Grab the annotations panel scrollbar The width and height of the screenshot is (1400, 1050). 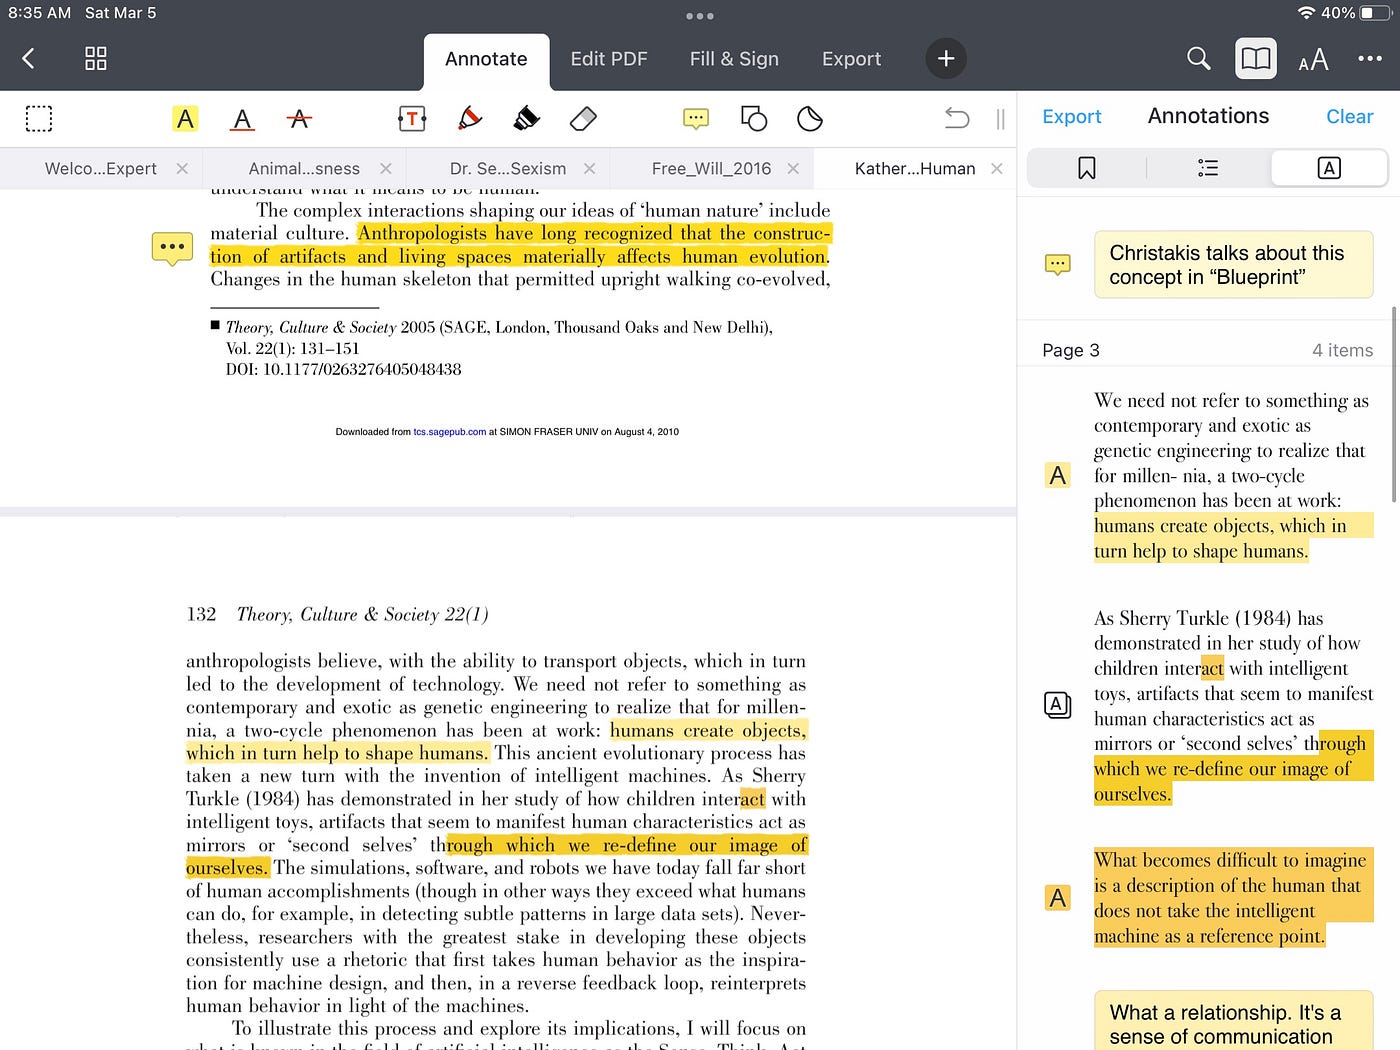click(1394, 405)
